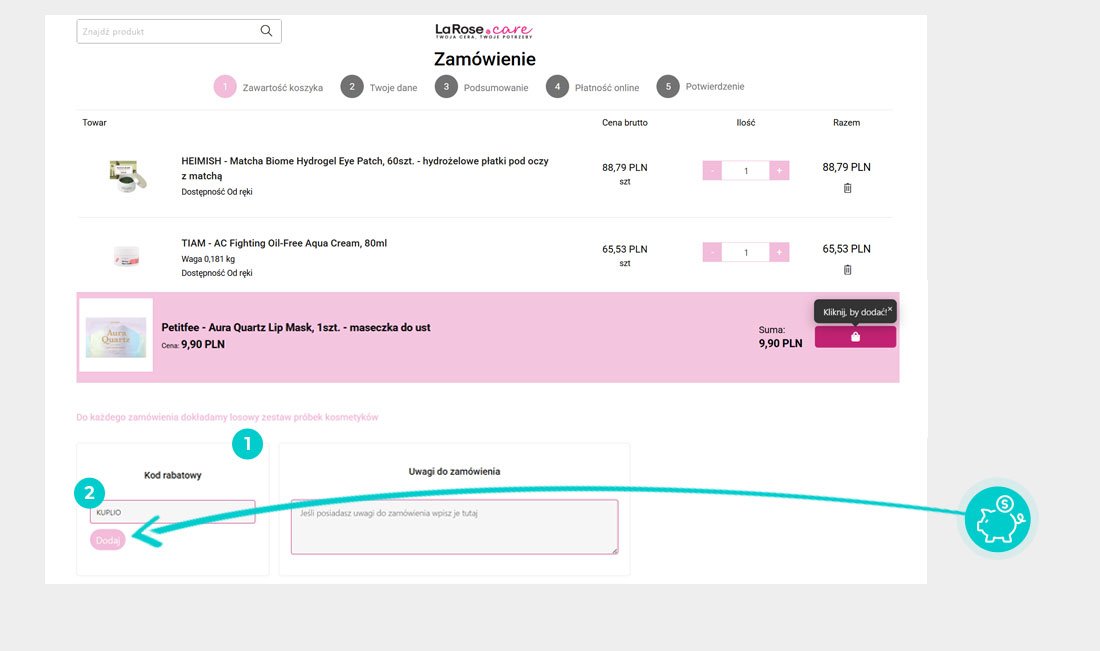This screenshot has height=651, width=1100.
Task: Add Aura Quartz Lip Mask to cart
Action: pyautogui.click(x=855, y=337)
